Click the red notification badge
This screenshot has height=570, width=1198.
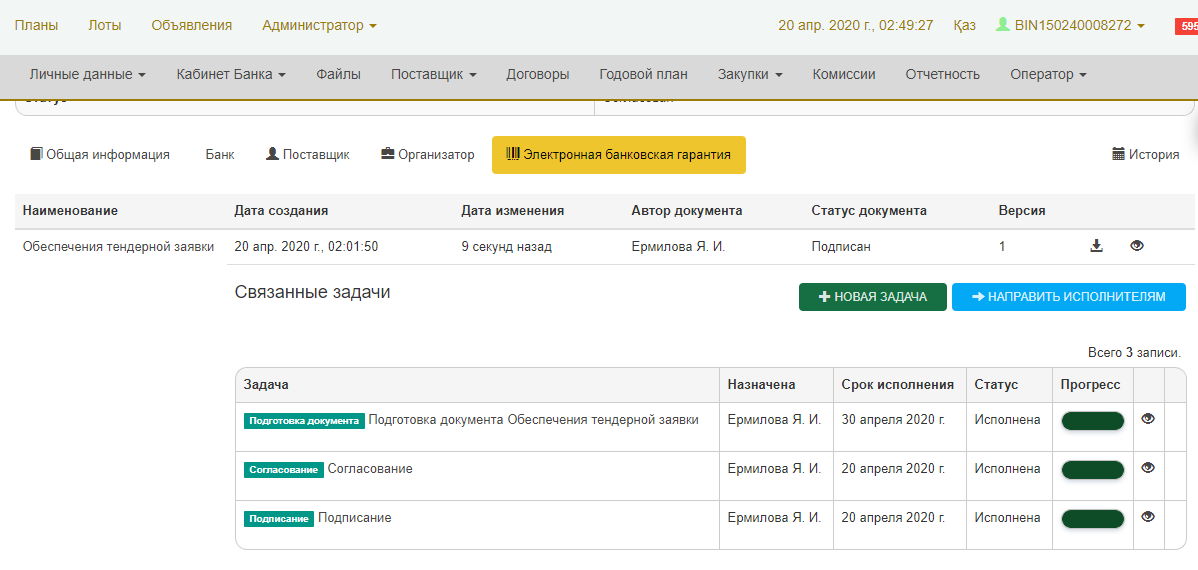1186,26
